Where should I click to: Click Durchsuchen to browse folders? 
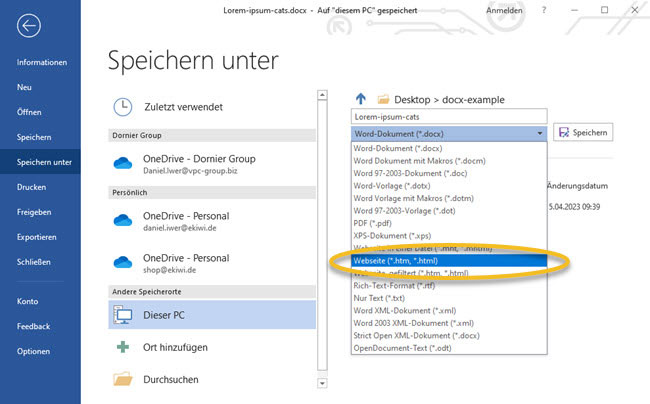pyautogui.click(x=212, y=379)
